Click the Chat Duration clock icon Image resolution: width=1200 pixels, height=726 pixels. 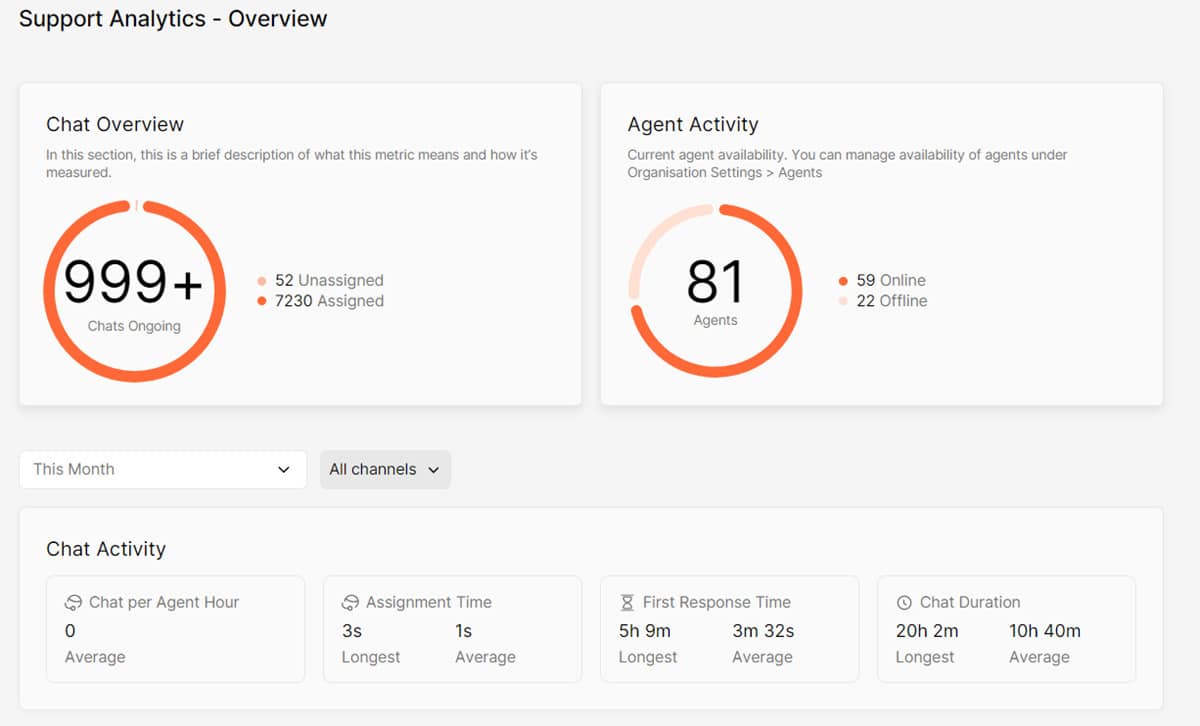pyautogui.click(x=904, y=603)
